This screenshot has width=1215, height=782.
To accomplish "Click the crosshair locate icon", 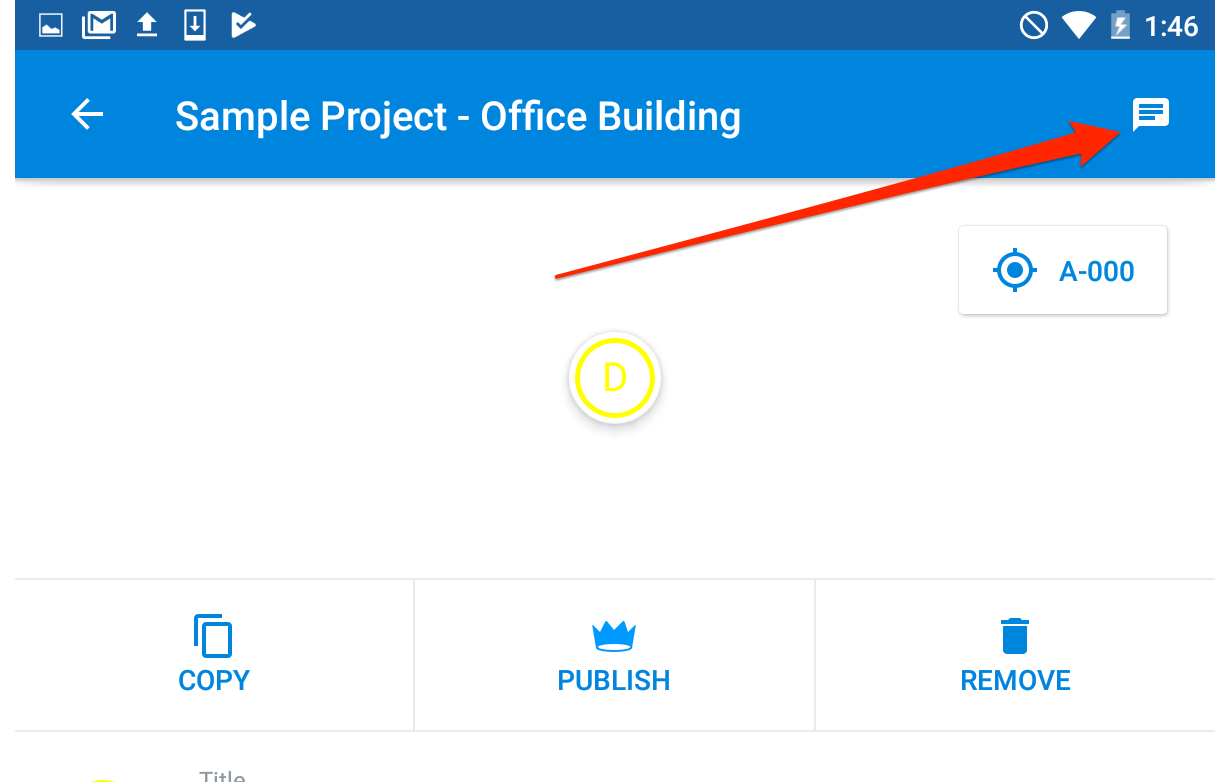I will click(x=1015, y=271).
